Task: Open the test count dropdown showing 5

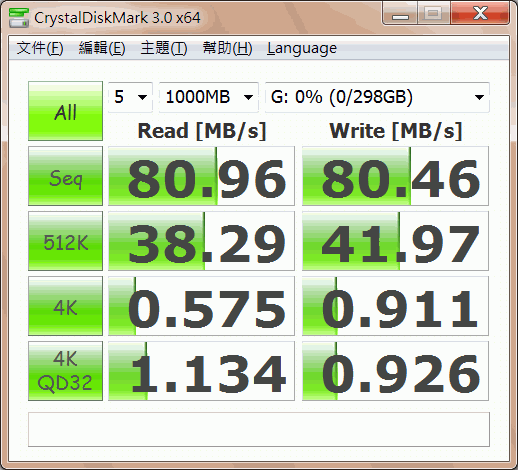Action: coord(130,97)
